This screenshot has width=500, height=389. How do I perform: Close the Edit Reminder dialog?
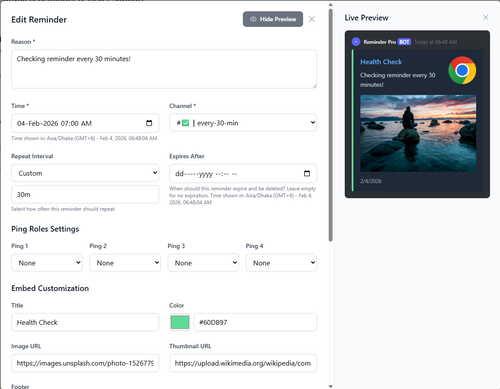(312, 19)
